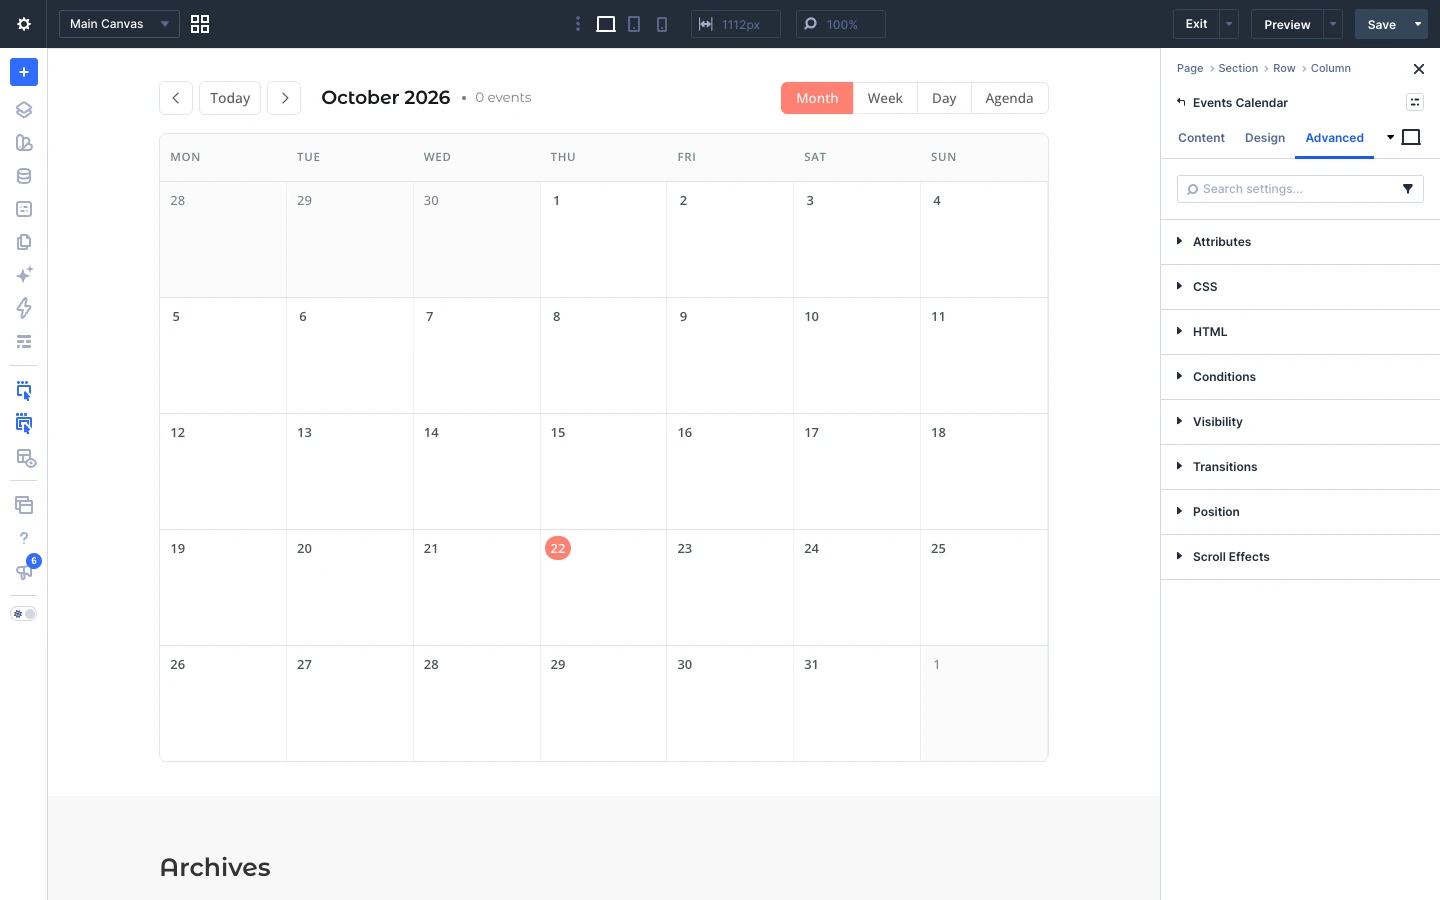Expand the CSS settings group
Screen dimensions: 1440x900
coord(1300,287)
